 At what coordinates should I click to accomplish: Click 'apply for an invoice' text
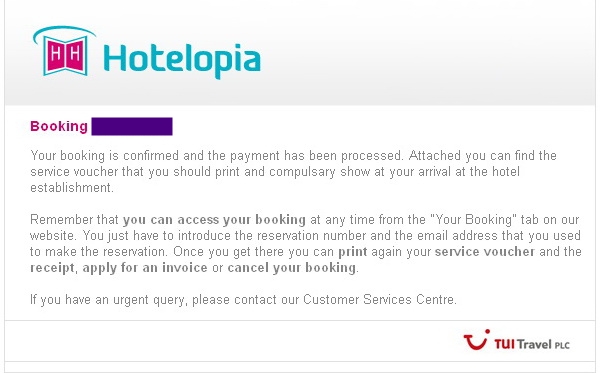coord(145,268)
